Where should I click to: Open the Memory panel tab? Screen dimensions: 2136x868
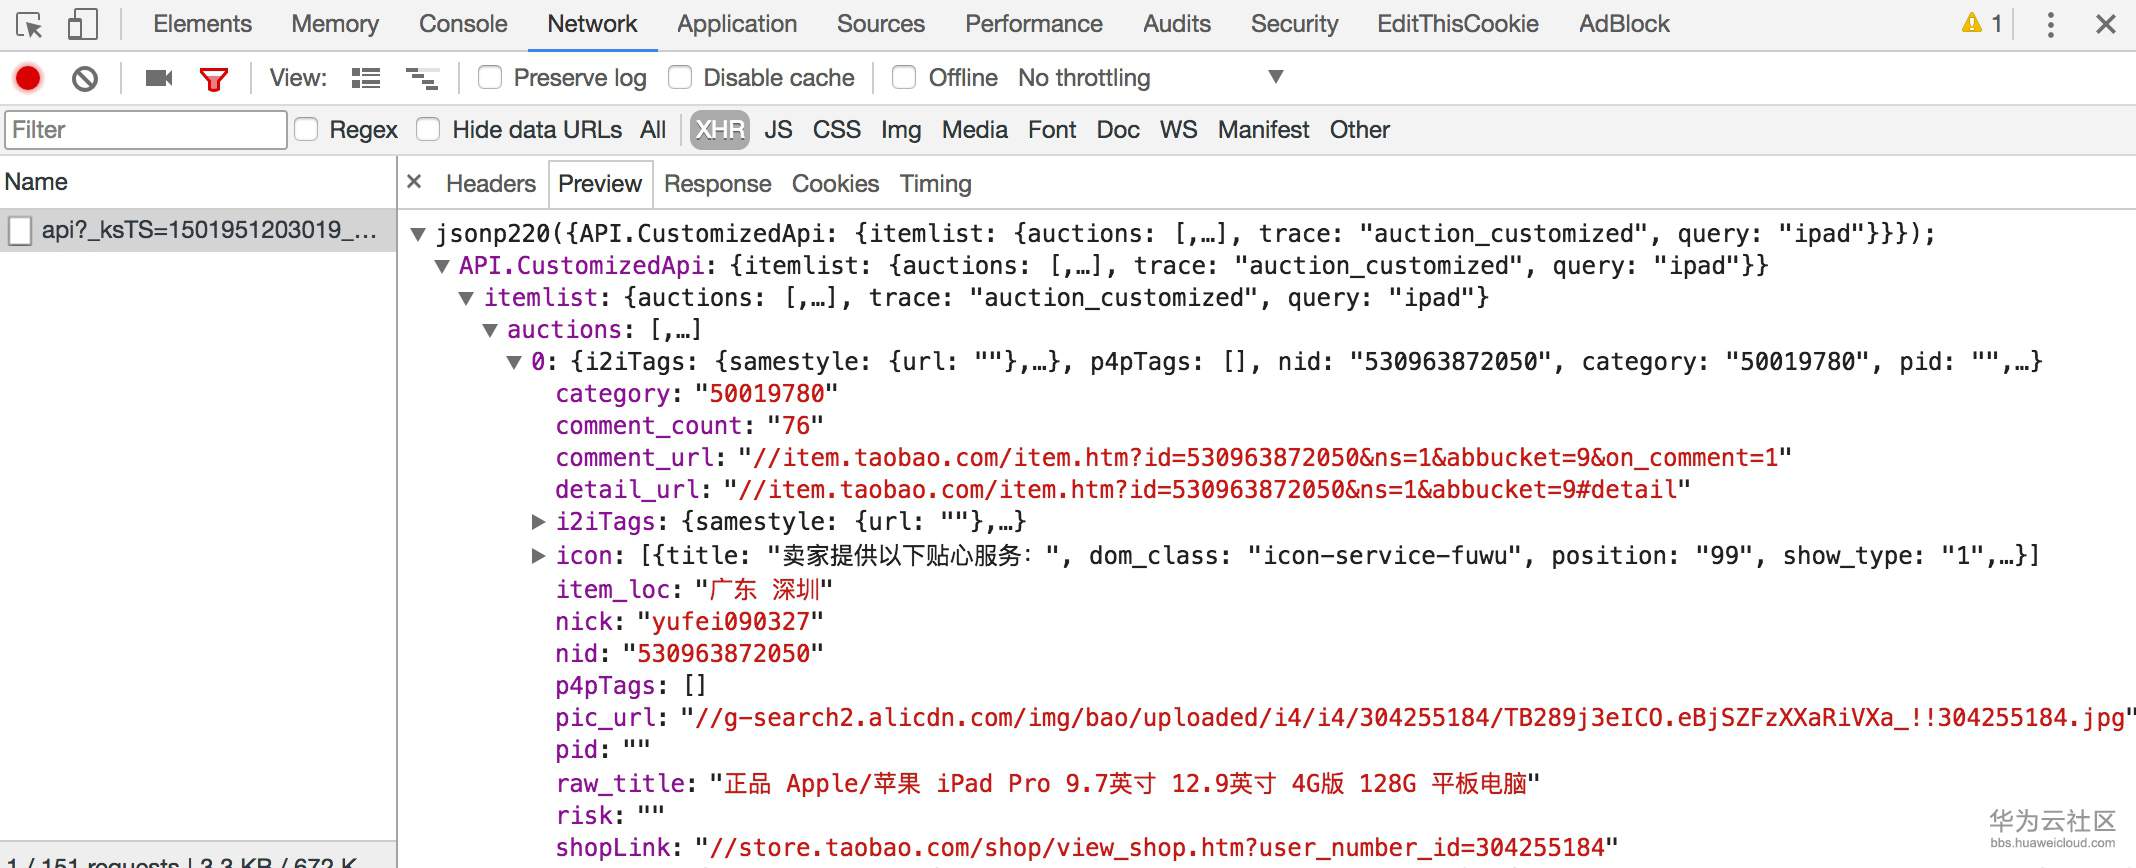click(335, 24)
